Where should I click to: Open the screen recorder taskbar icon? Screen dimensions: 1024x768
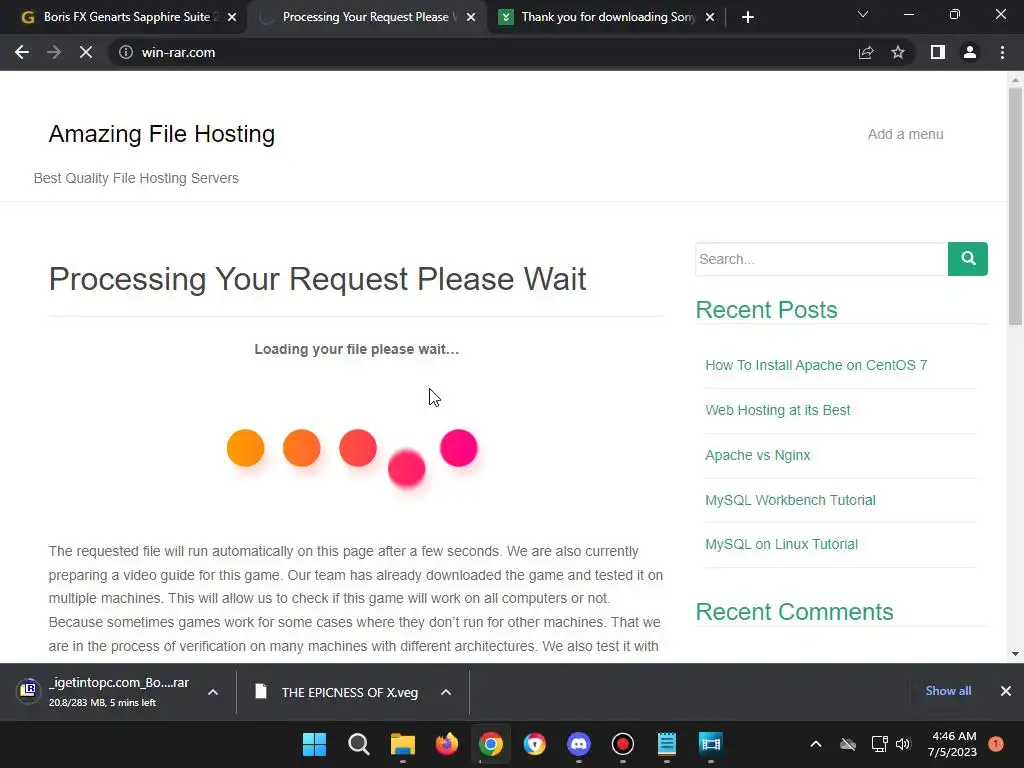tap(622, 744)
